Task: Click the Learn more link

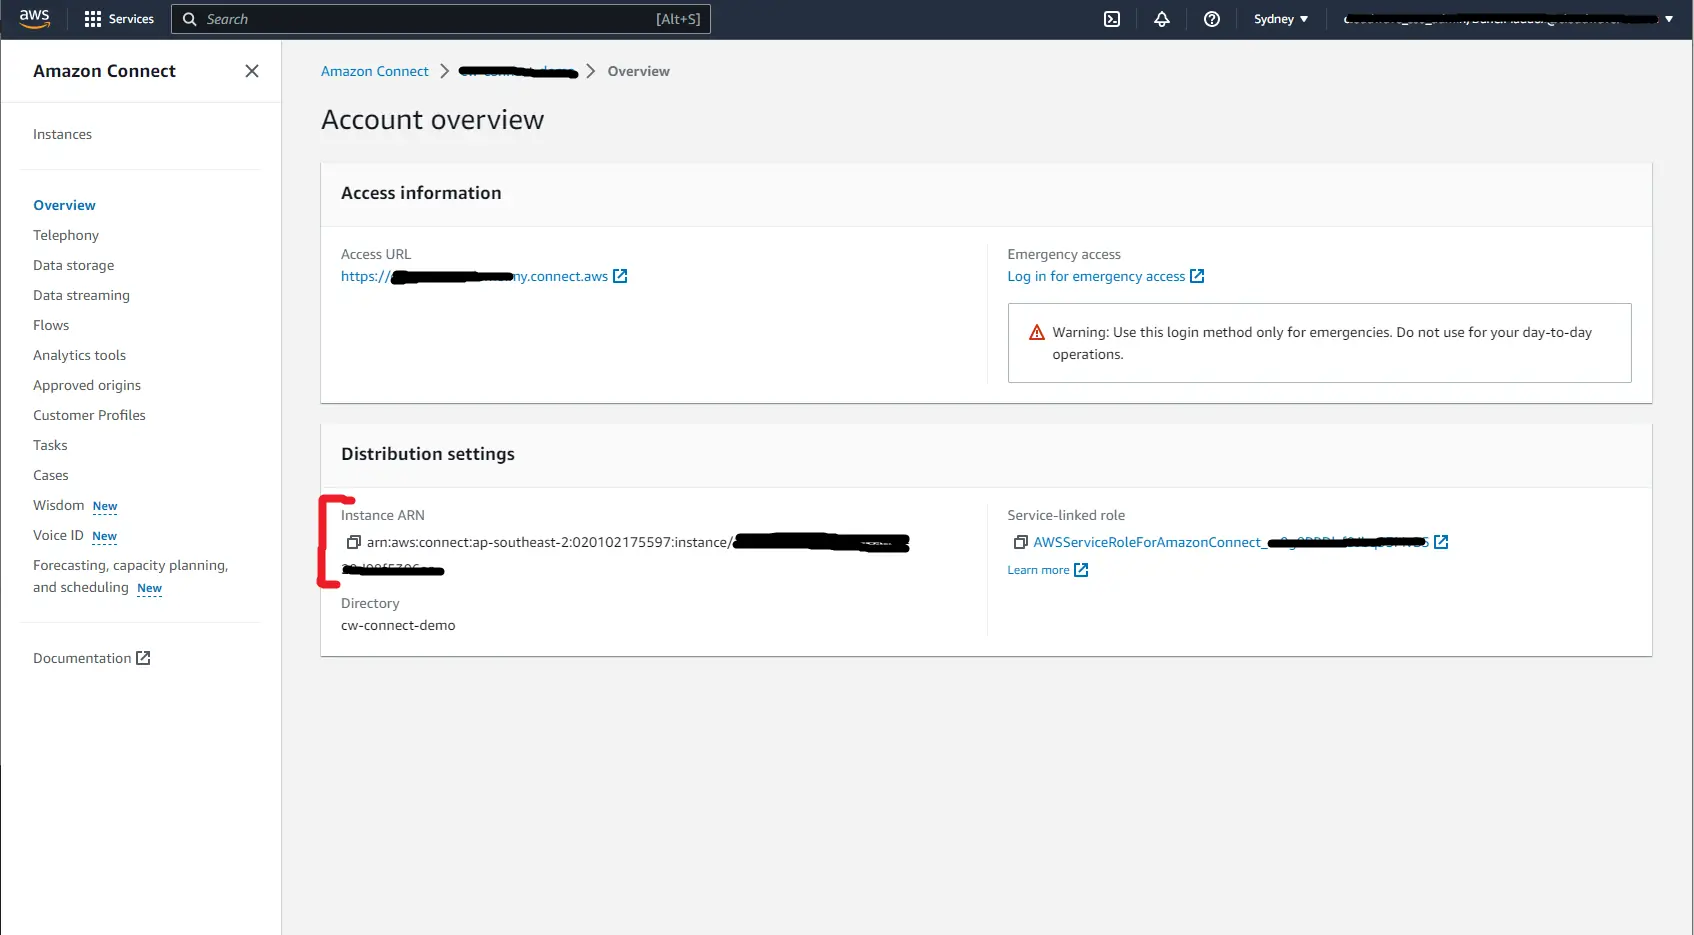Action: (1038, 570)
